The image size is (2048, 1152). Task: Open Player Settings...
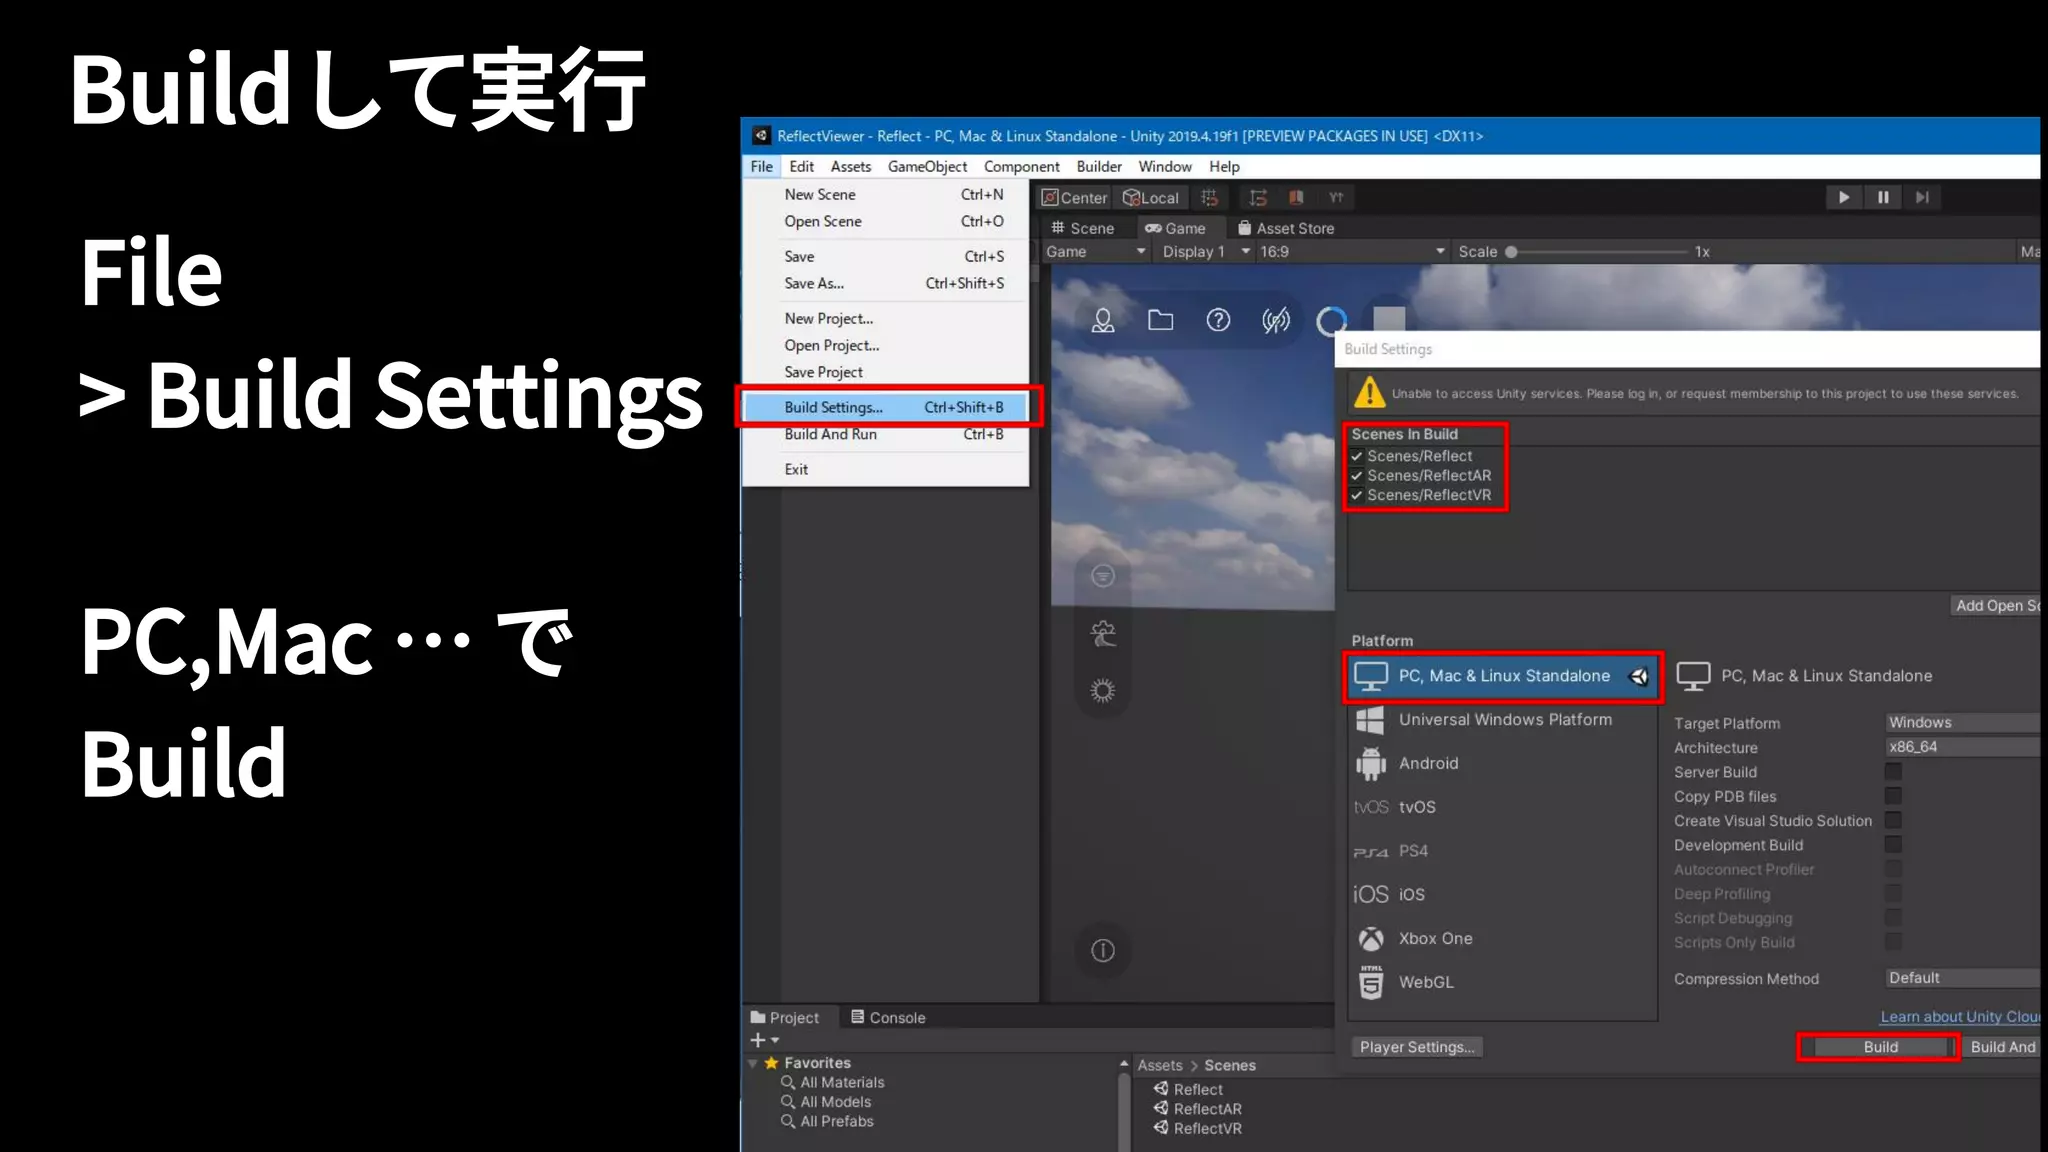pyautogui.click(x=1417, y=1047)
